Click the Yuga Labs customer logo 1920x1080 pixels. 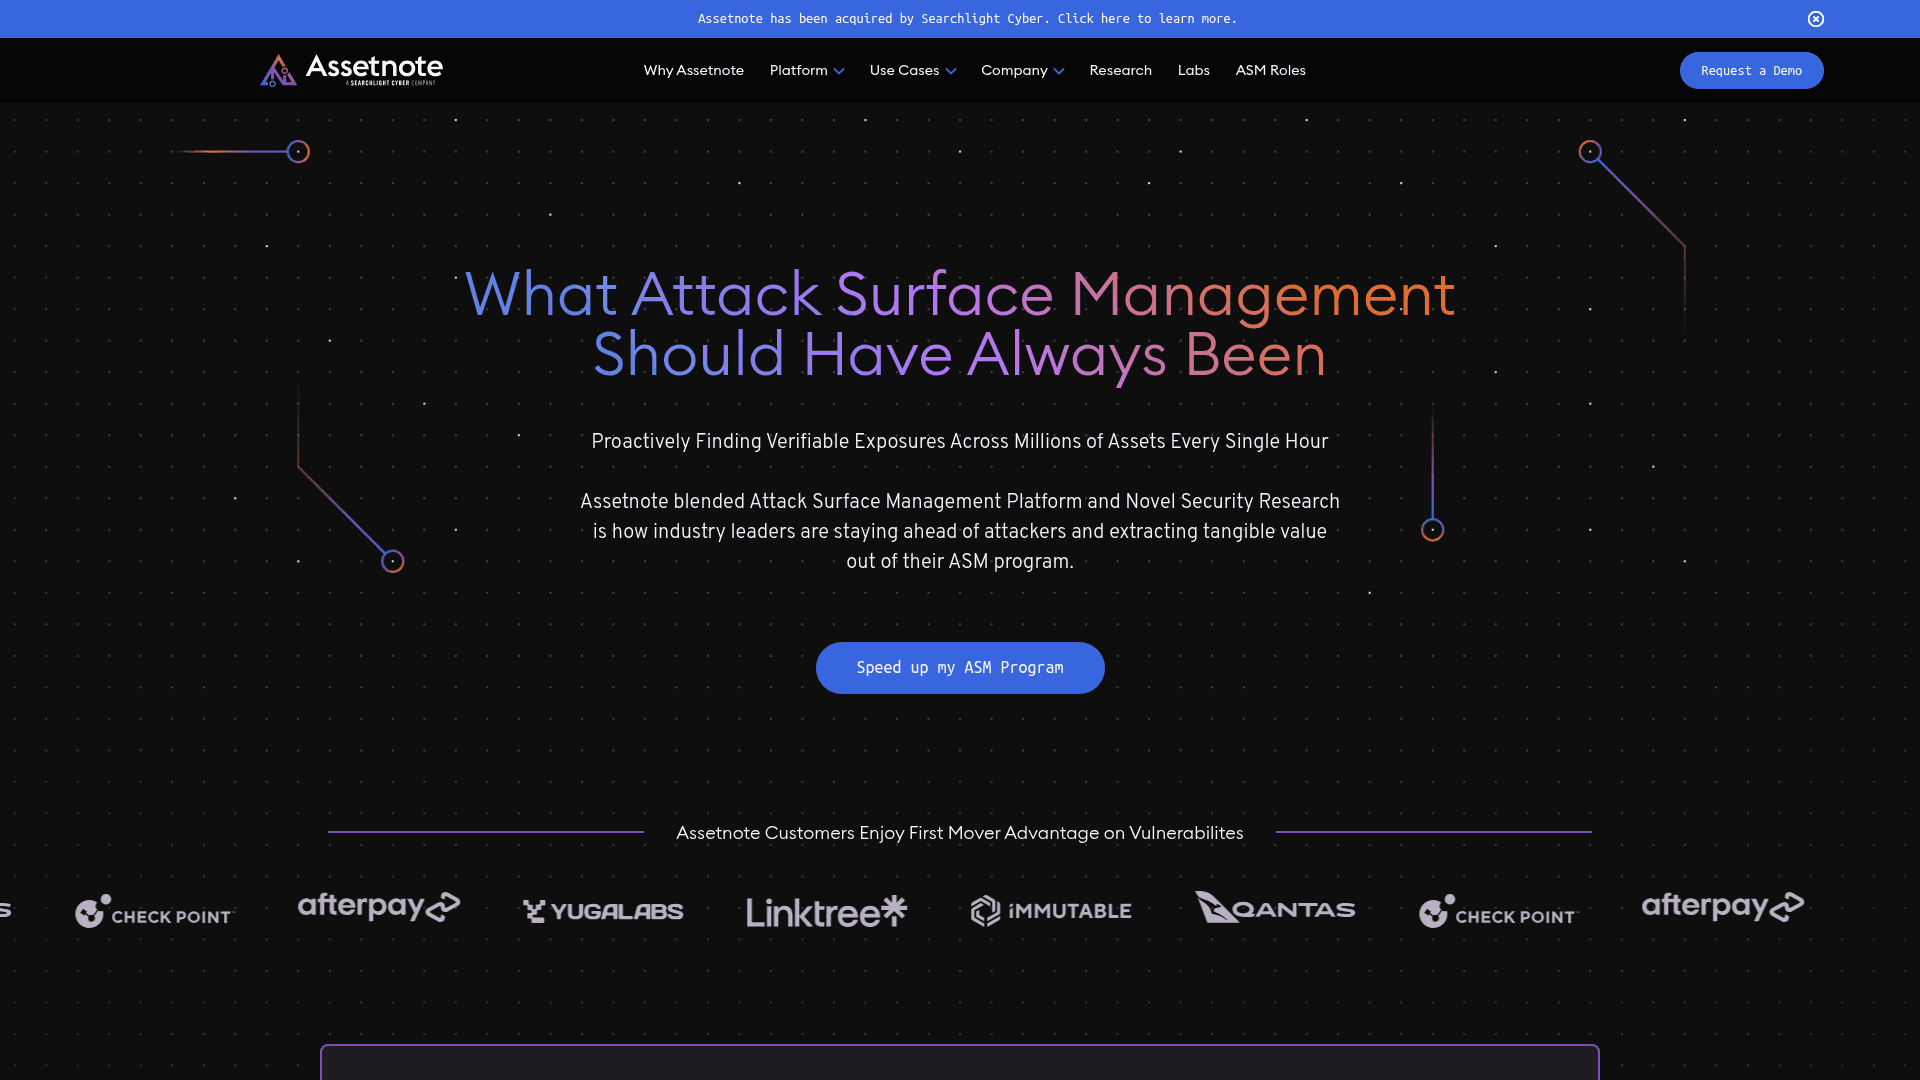coord(603,911)
